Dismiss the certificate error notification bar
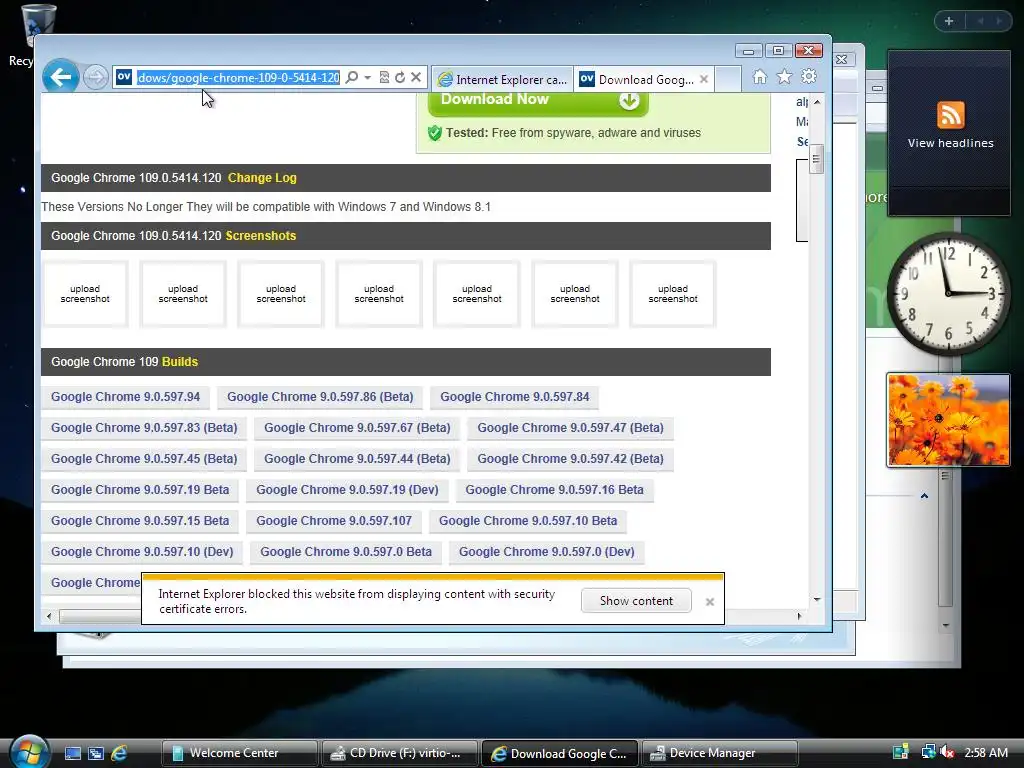 710,602
